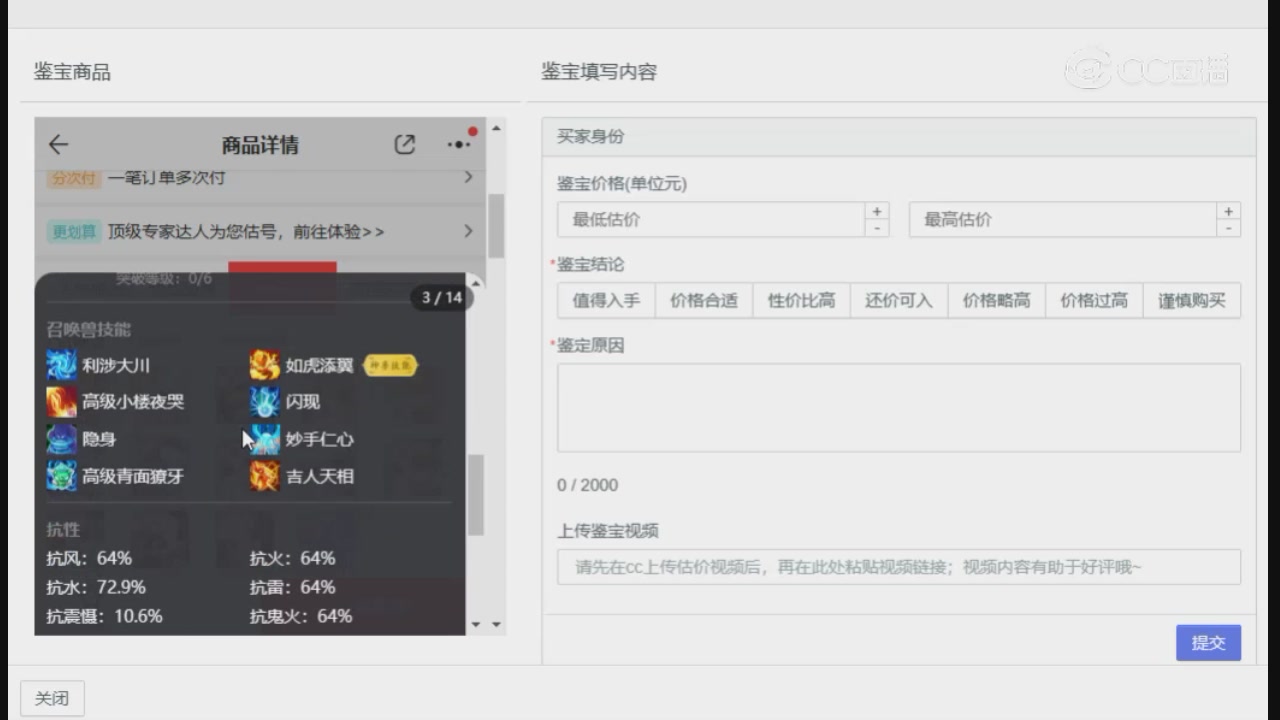Open the three-dot more menu icon
The width and height of the screenshot is (1280, 720).
point(459,144)
